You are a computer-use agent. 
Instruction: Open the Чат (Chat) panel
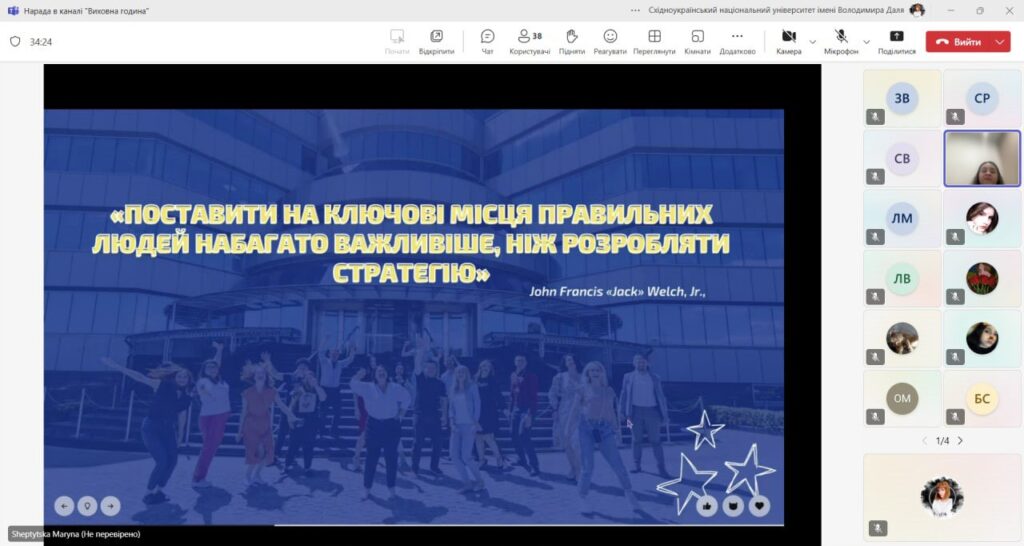[x=487, y=42]
